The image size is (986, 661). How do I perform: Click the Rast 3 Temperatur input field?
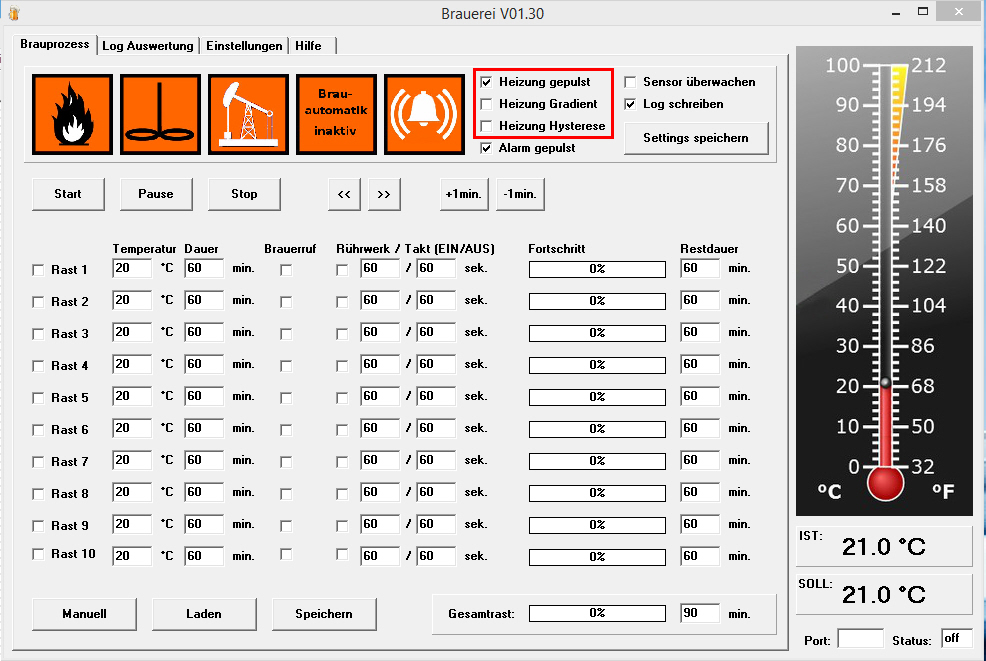[x=131, y=332]
